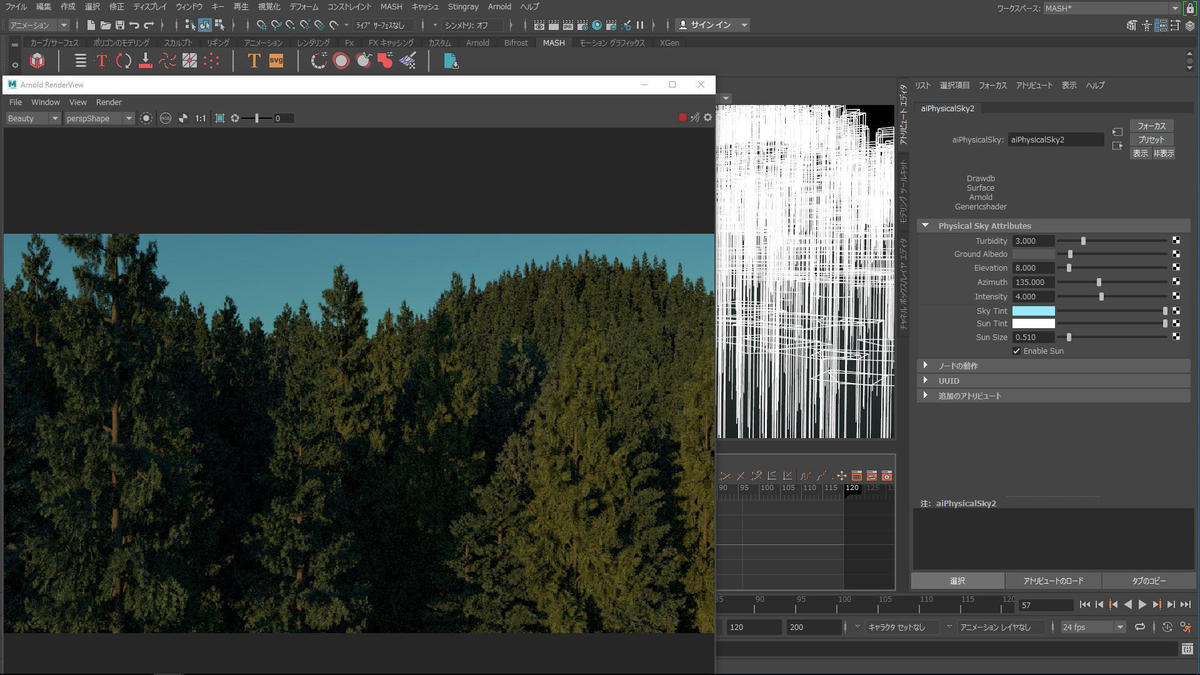Screen dimensions: 1200x675
Task: Click the Turbidity value field
Action: (1033, 241)
